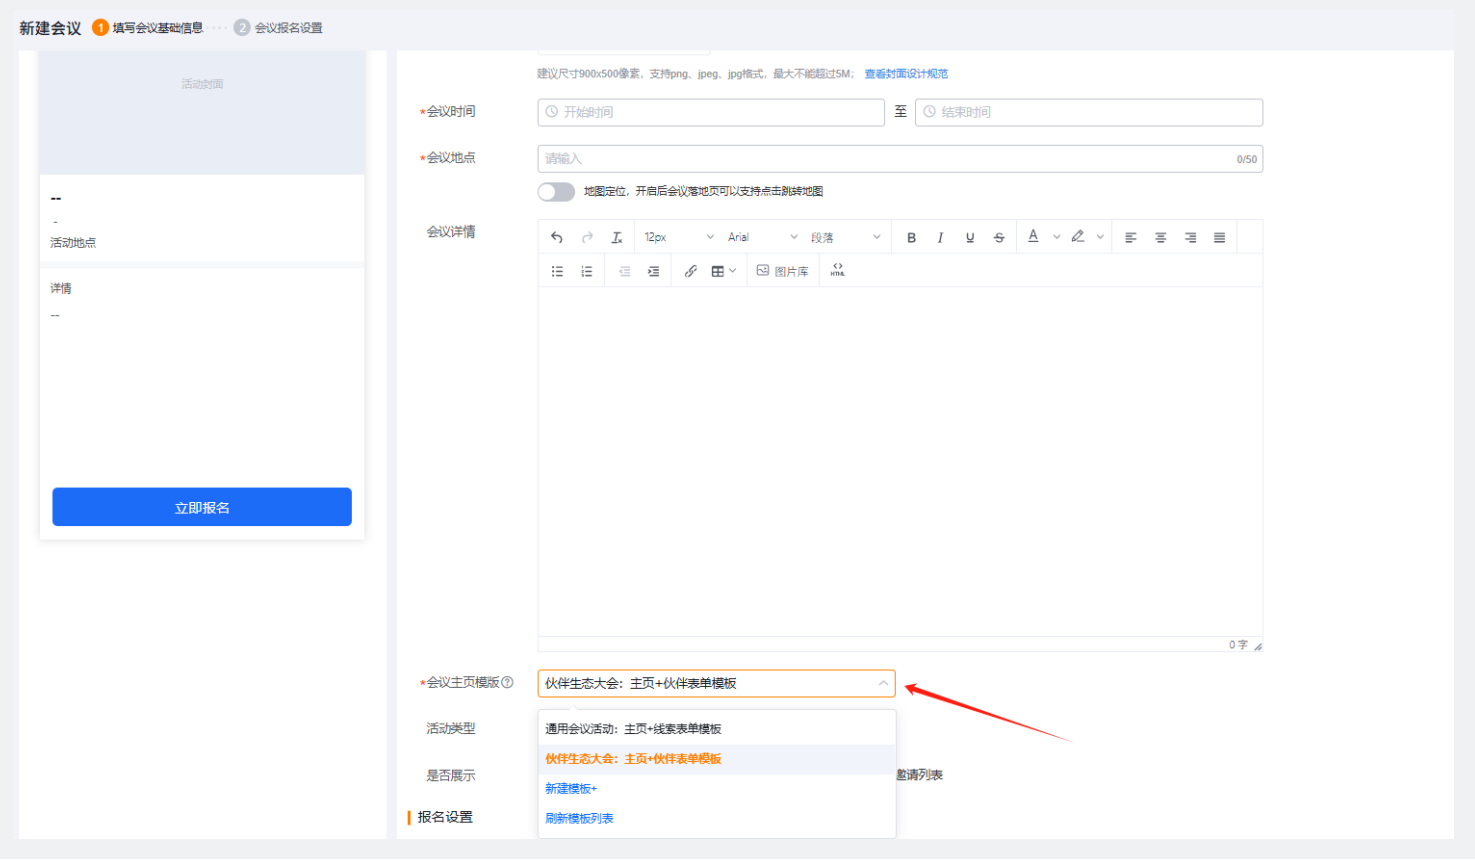
Task: Click the 活动封面 cover preview image
Action: click(x=202, y=112)
